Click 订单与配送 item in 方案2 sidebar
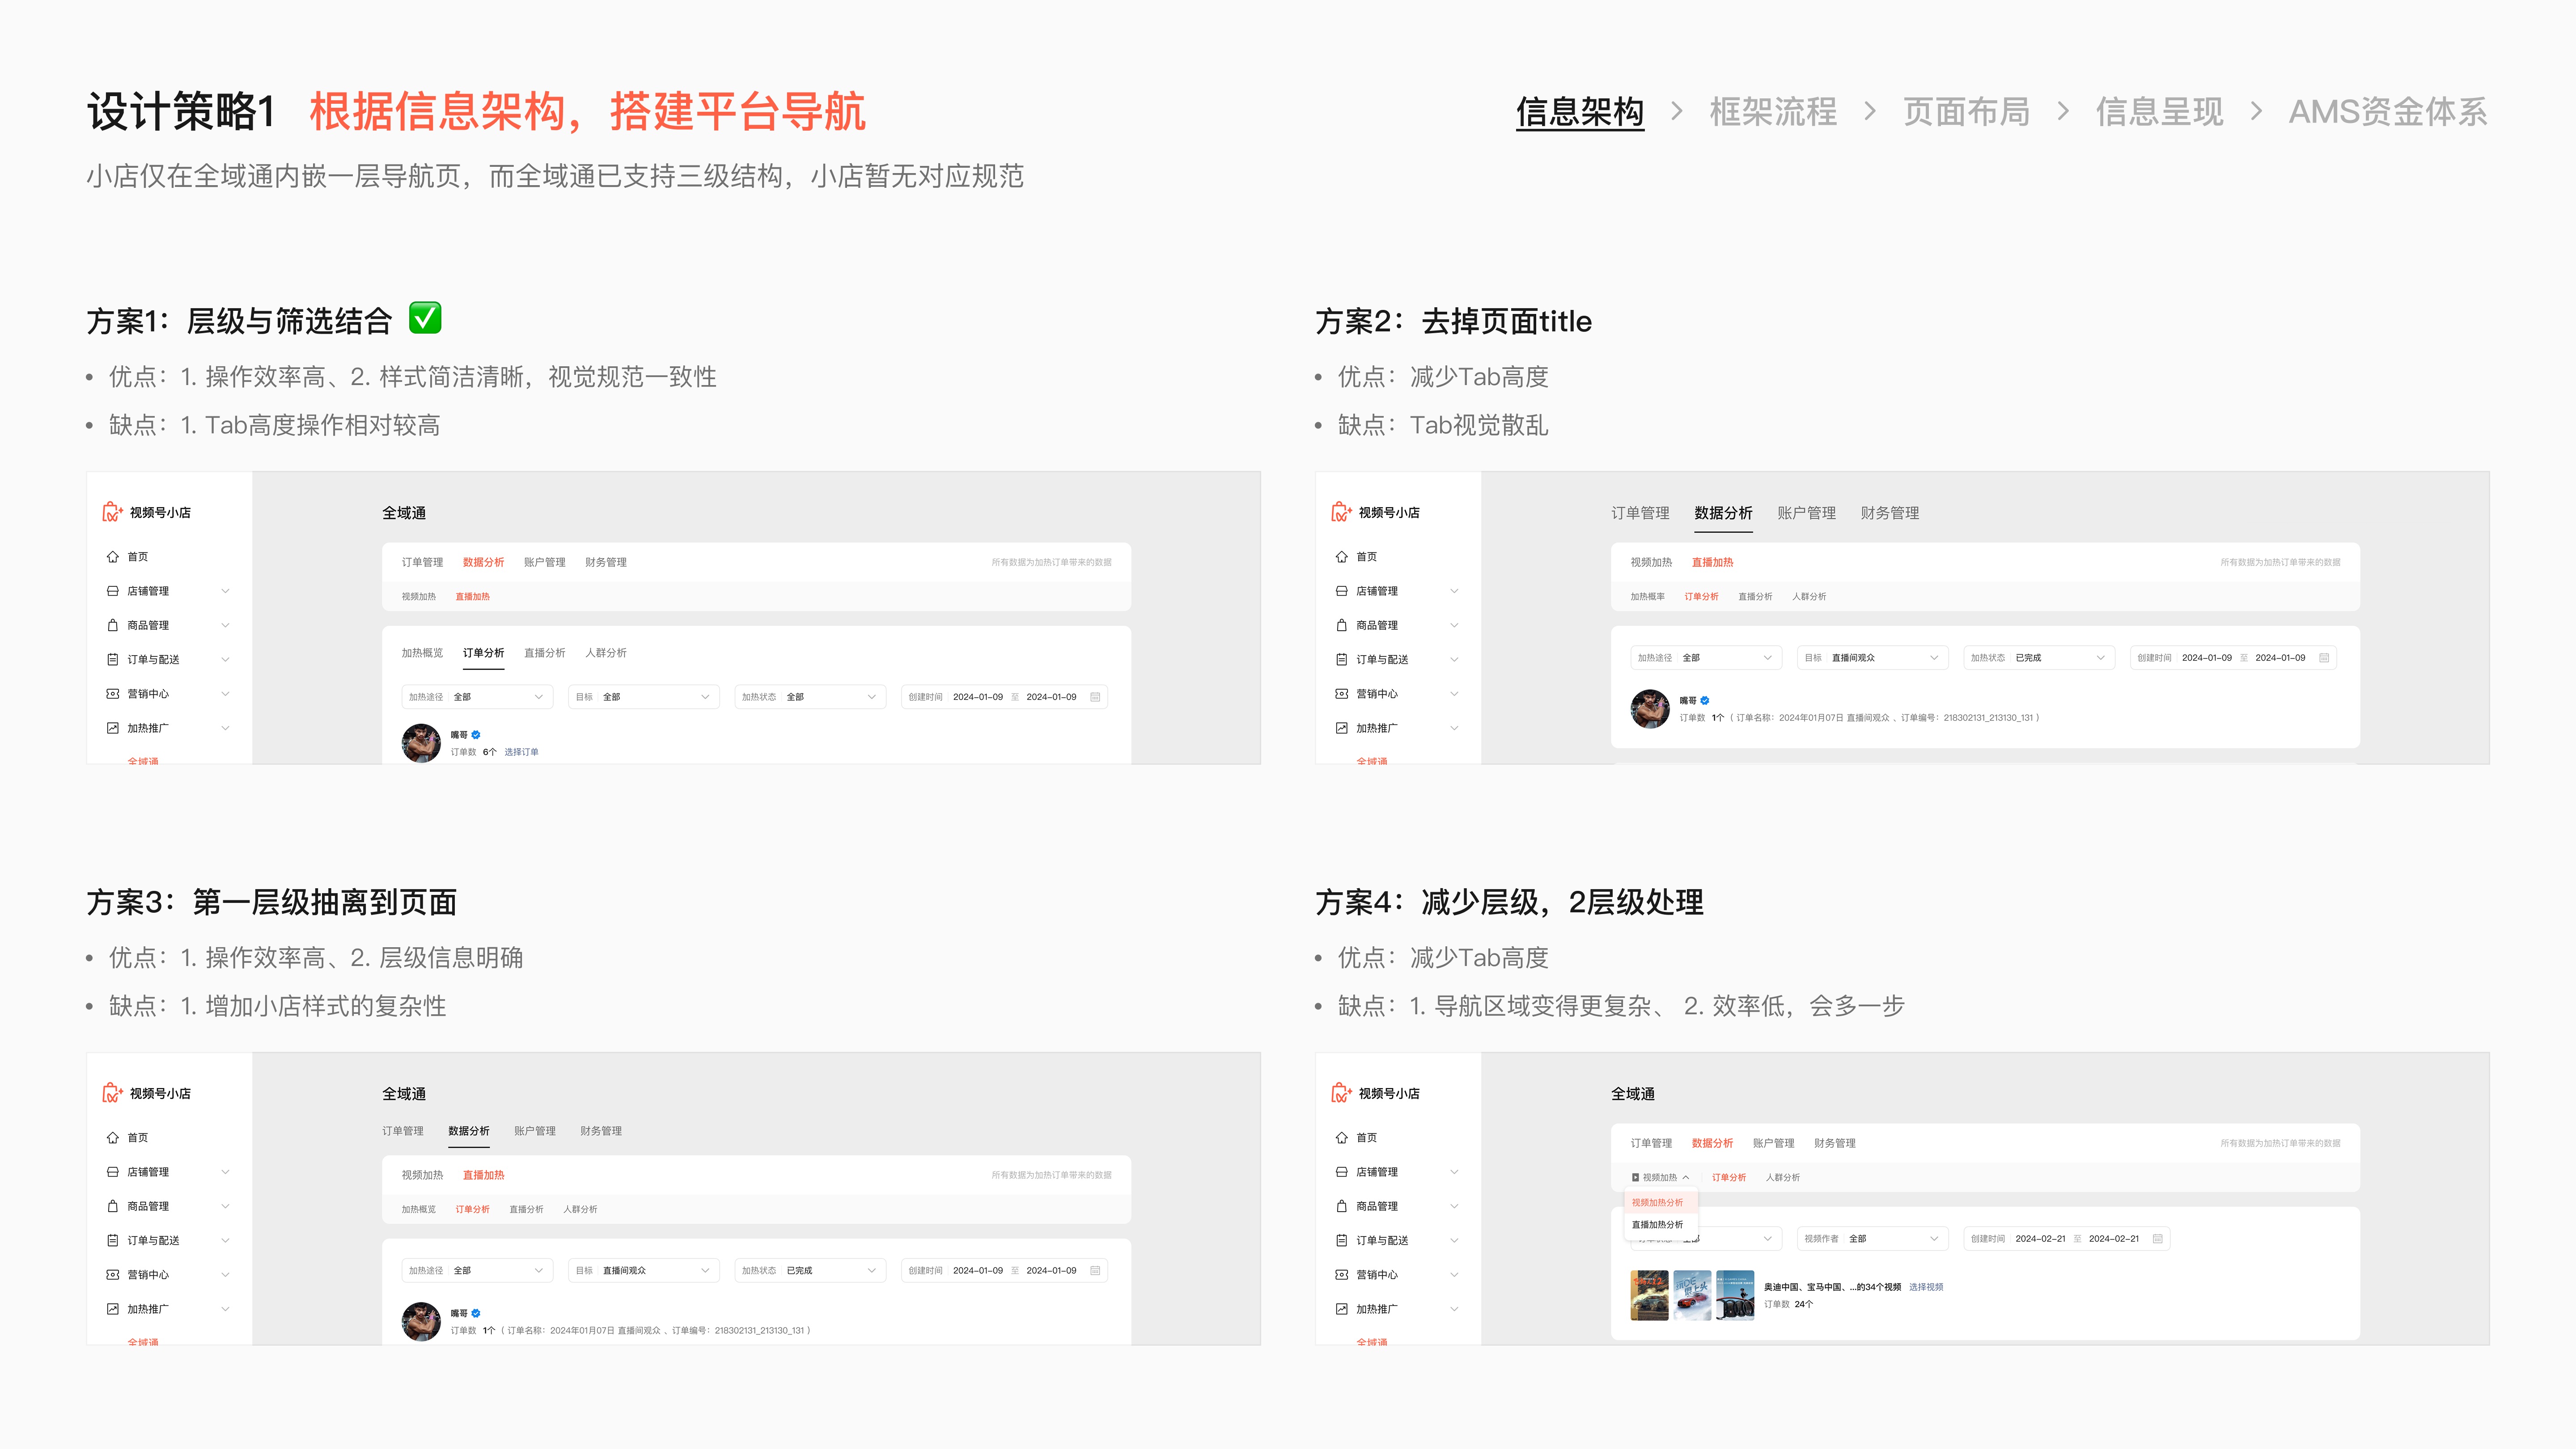Image resolution: width=2576 pixels, height=1449 pixels. click(x=1397, y=659)
